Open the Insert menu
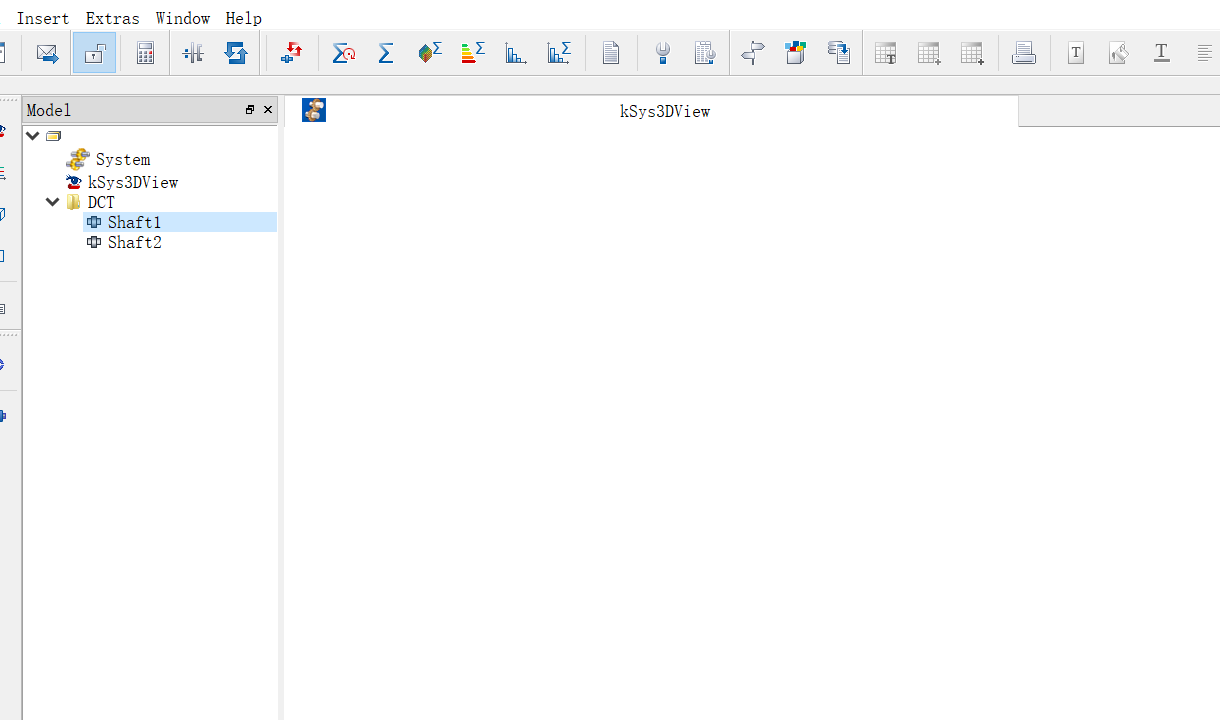Viewport: 1220px width, 720px height. pyautogui.click(x=43, y=18)
